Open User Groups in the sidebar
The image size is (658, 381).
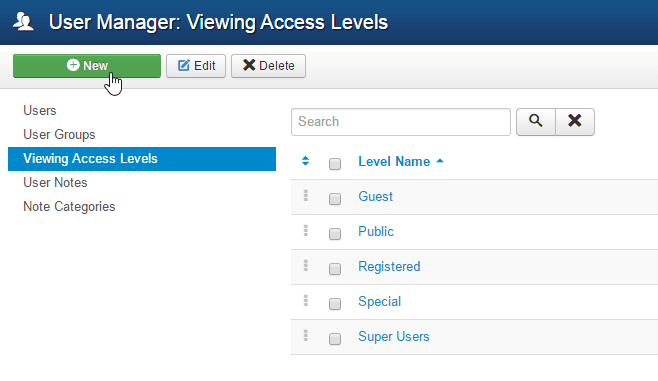pos(59,134)
